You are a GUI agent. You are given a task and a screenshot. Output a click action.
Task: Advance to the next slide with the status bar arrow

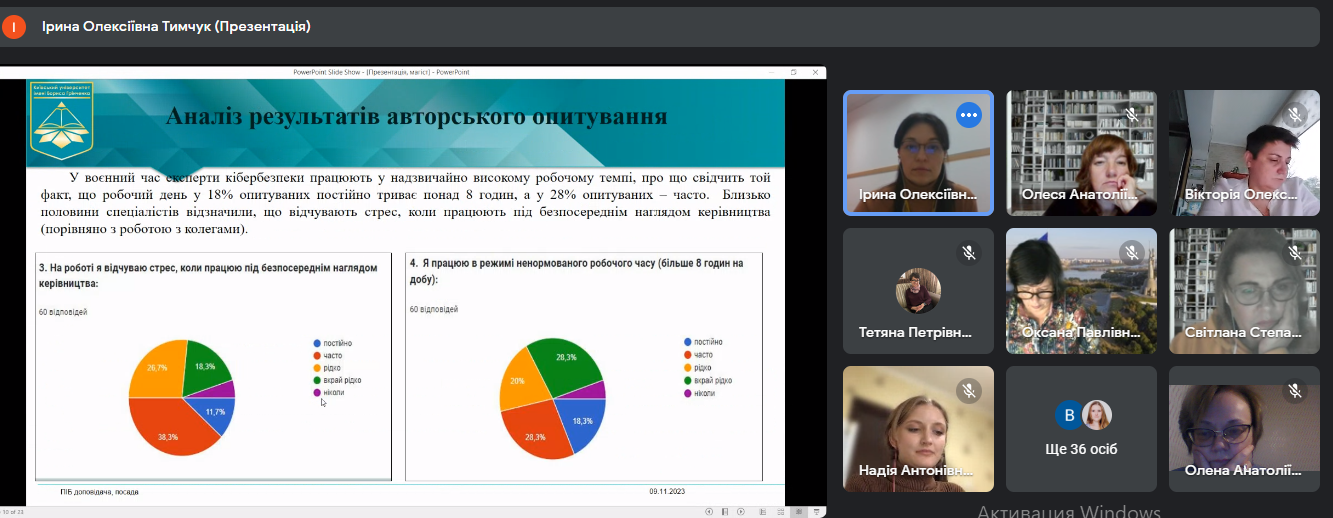(741, 512)
